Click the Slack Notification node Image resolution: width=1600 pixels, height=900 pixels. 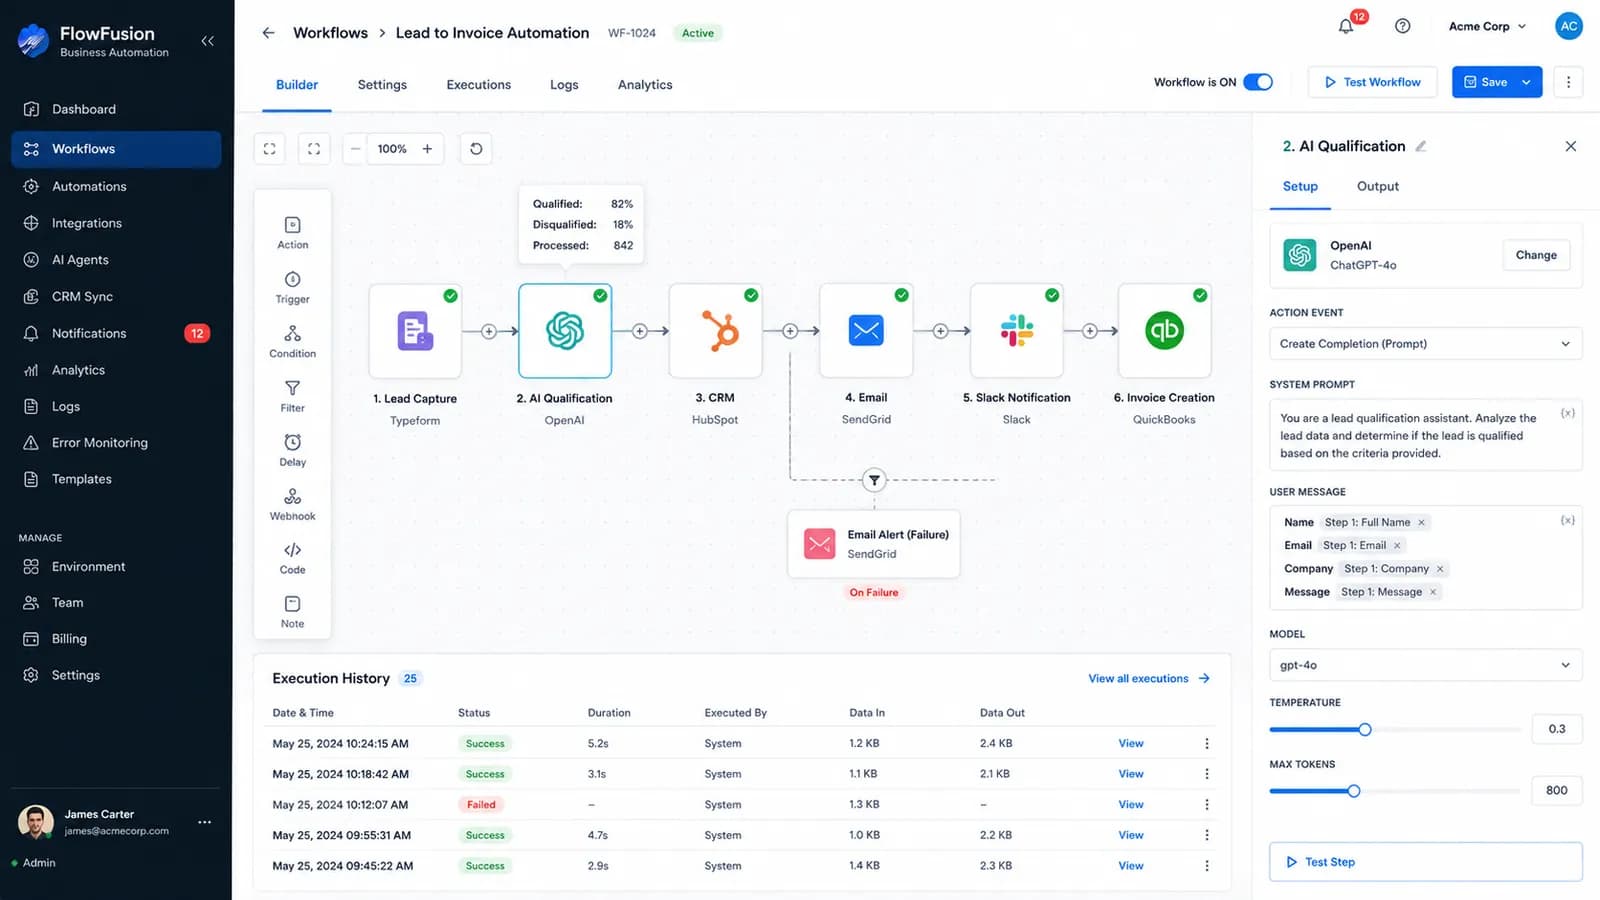(1017, 331)
